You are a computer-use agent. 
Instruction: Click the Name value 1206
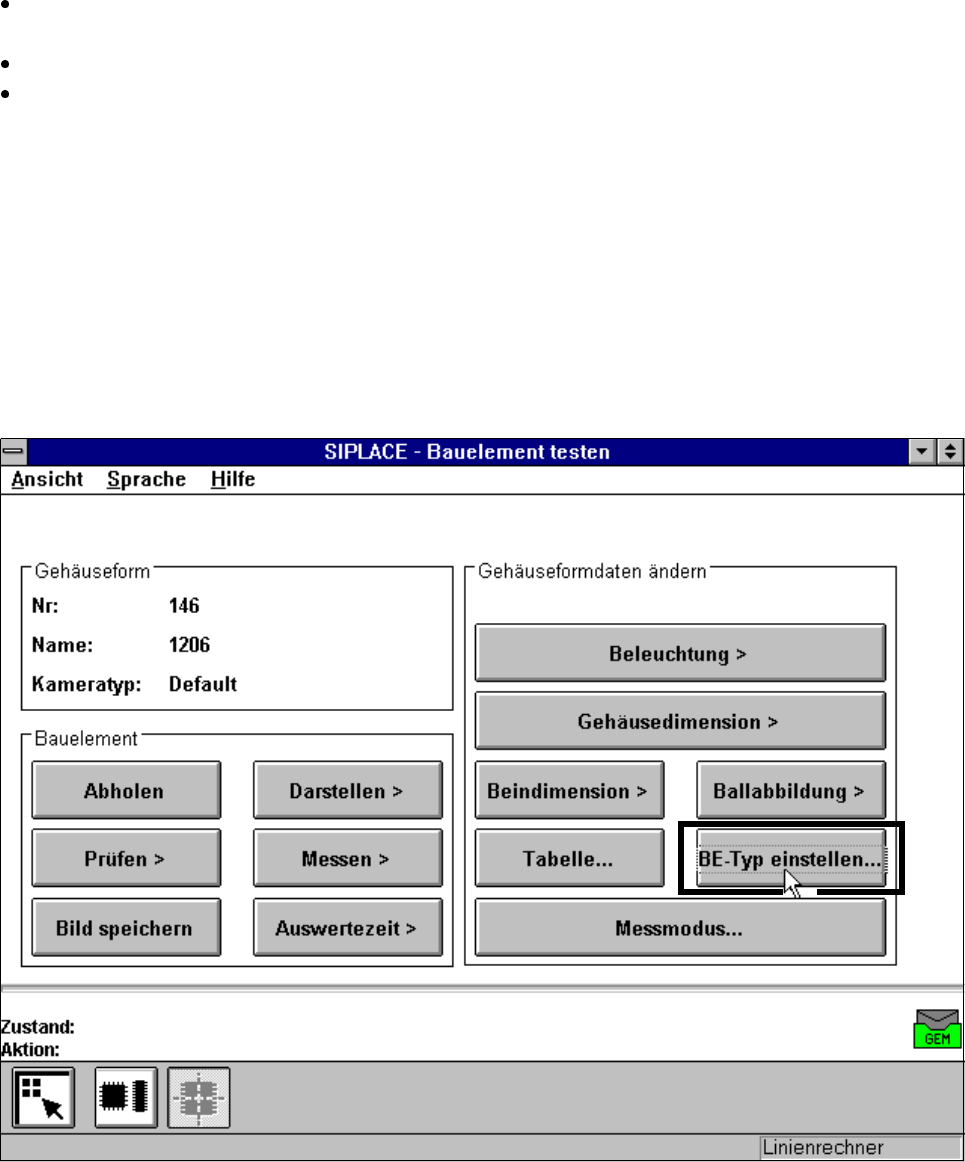click(189, 645)
